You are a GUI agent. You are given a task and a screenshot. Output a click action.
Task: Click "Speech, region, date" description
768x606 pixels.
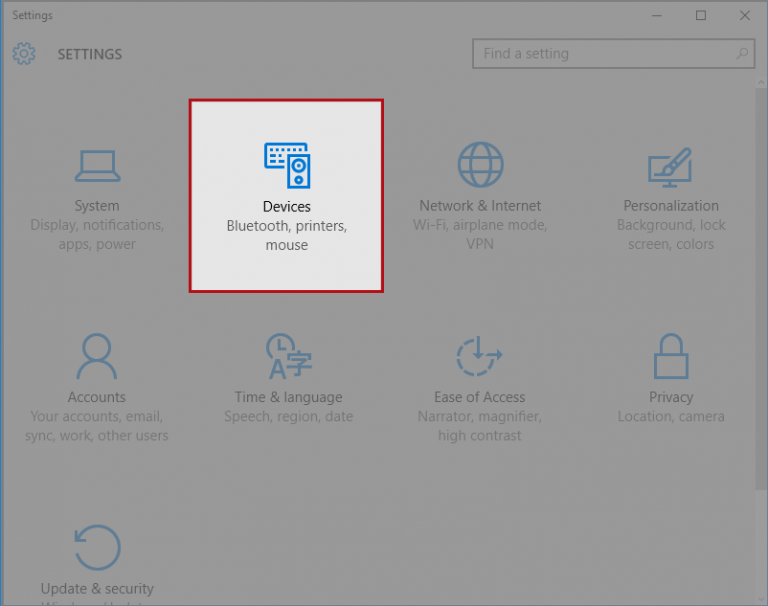click(x=288, y=416)
